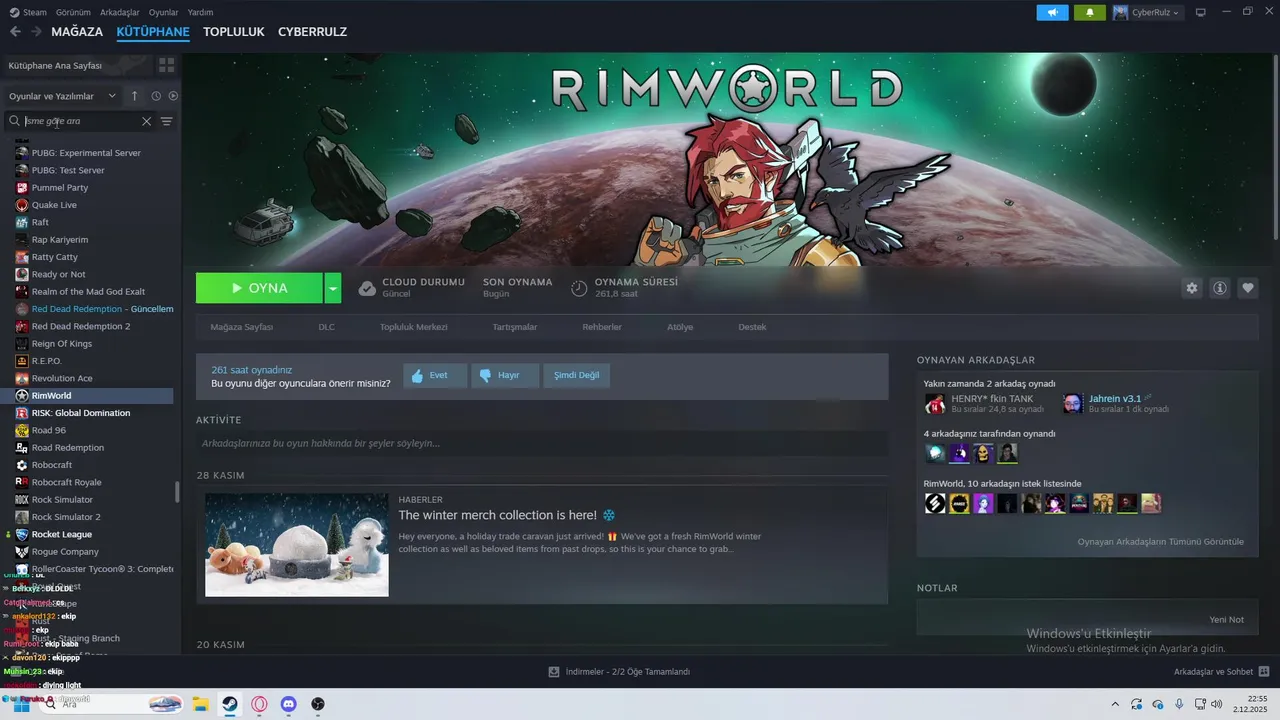Open the announcements megaphone icon
Image resolution: width=1280 pixels, height=720 pixels.
click(x=1052, y=12)
